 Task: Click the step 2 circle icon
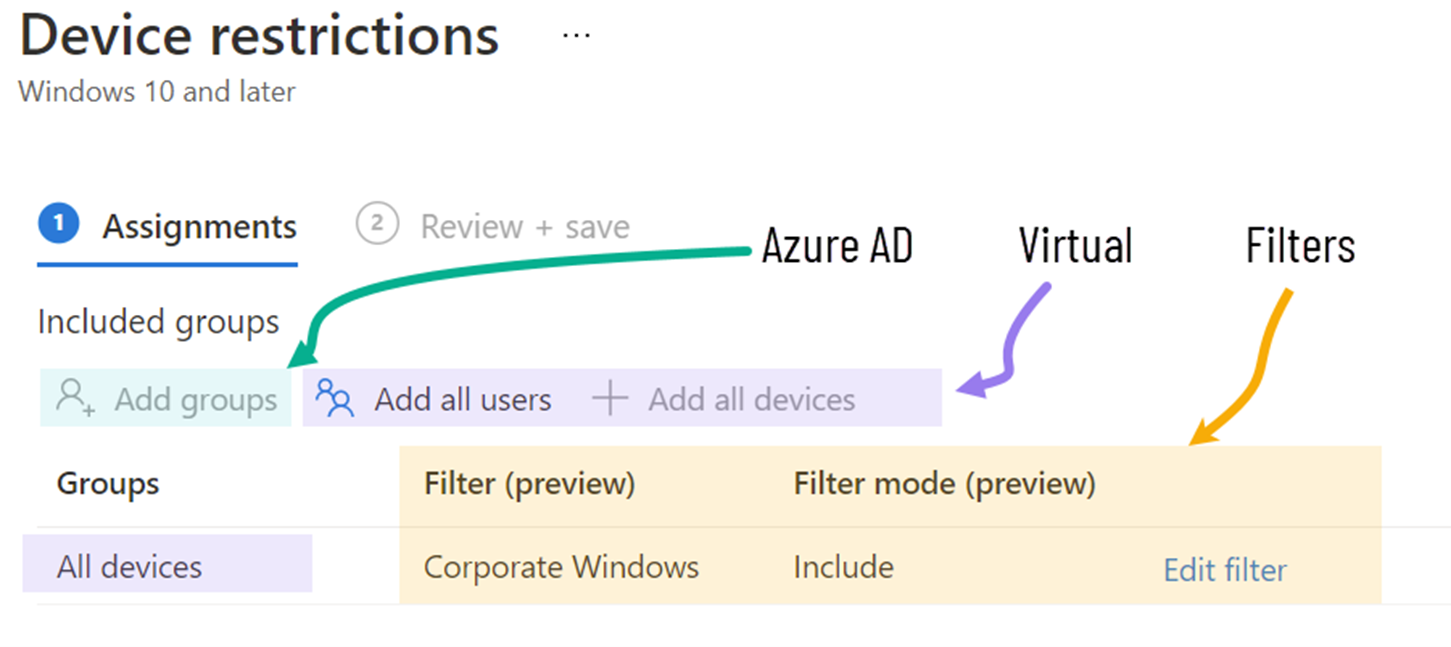click(x=377, y=225)
